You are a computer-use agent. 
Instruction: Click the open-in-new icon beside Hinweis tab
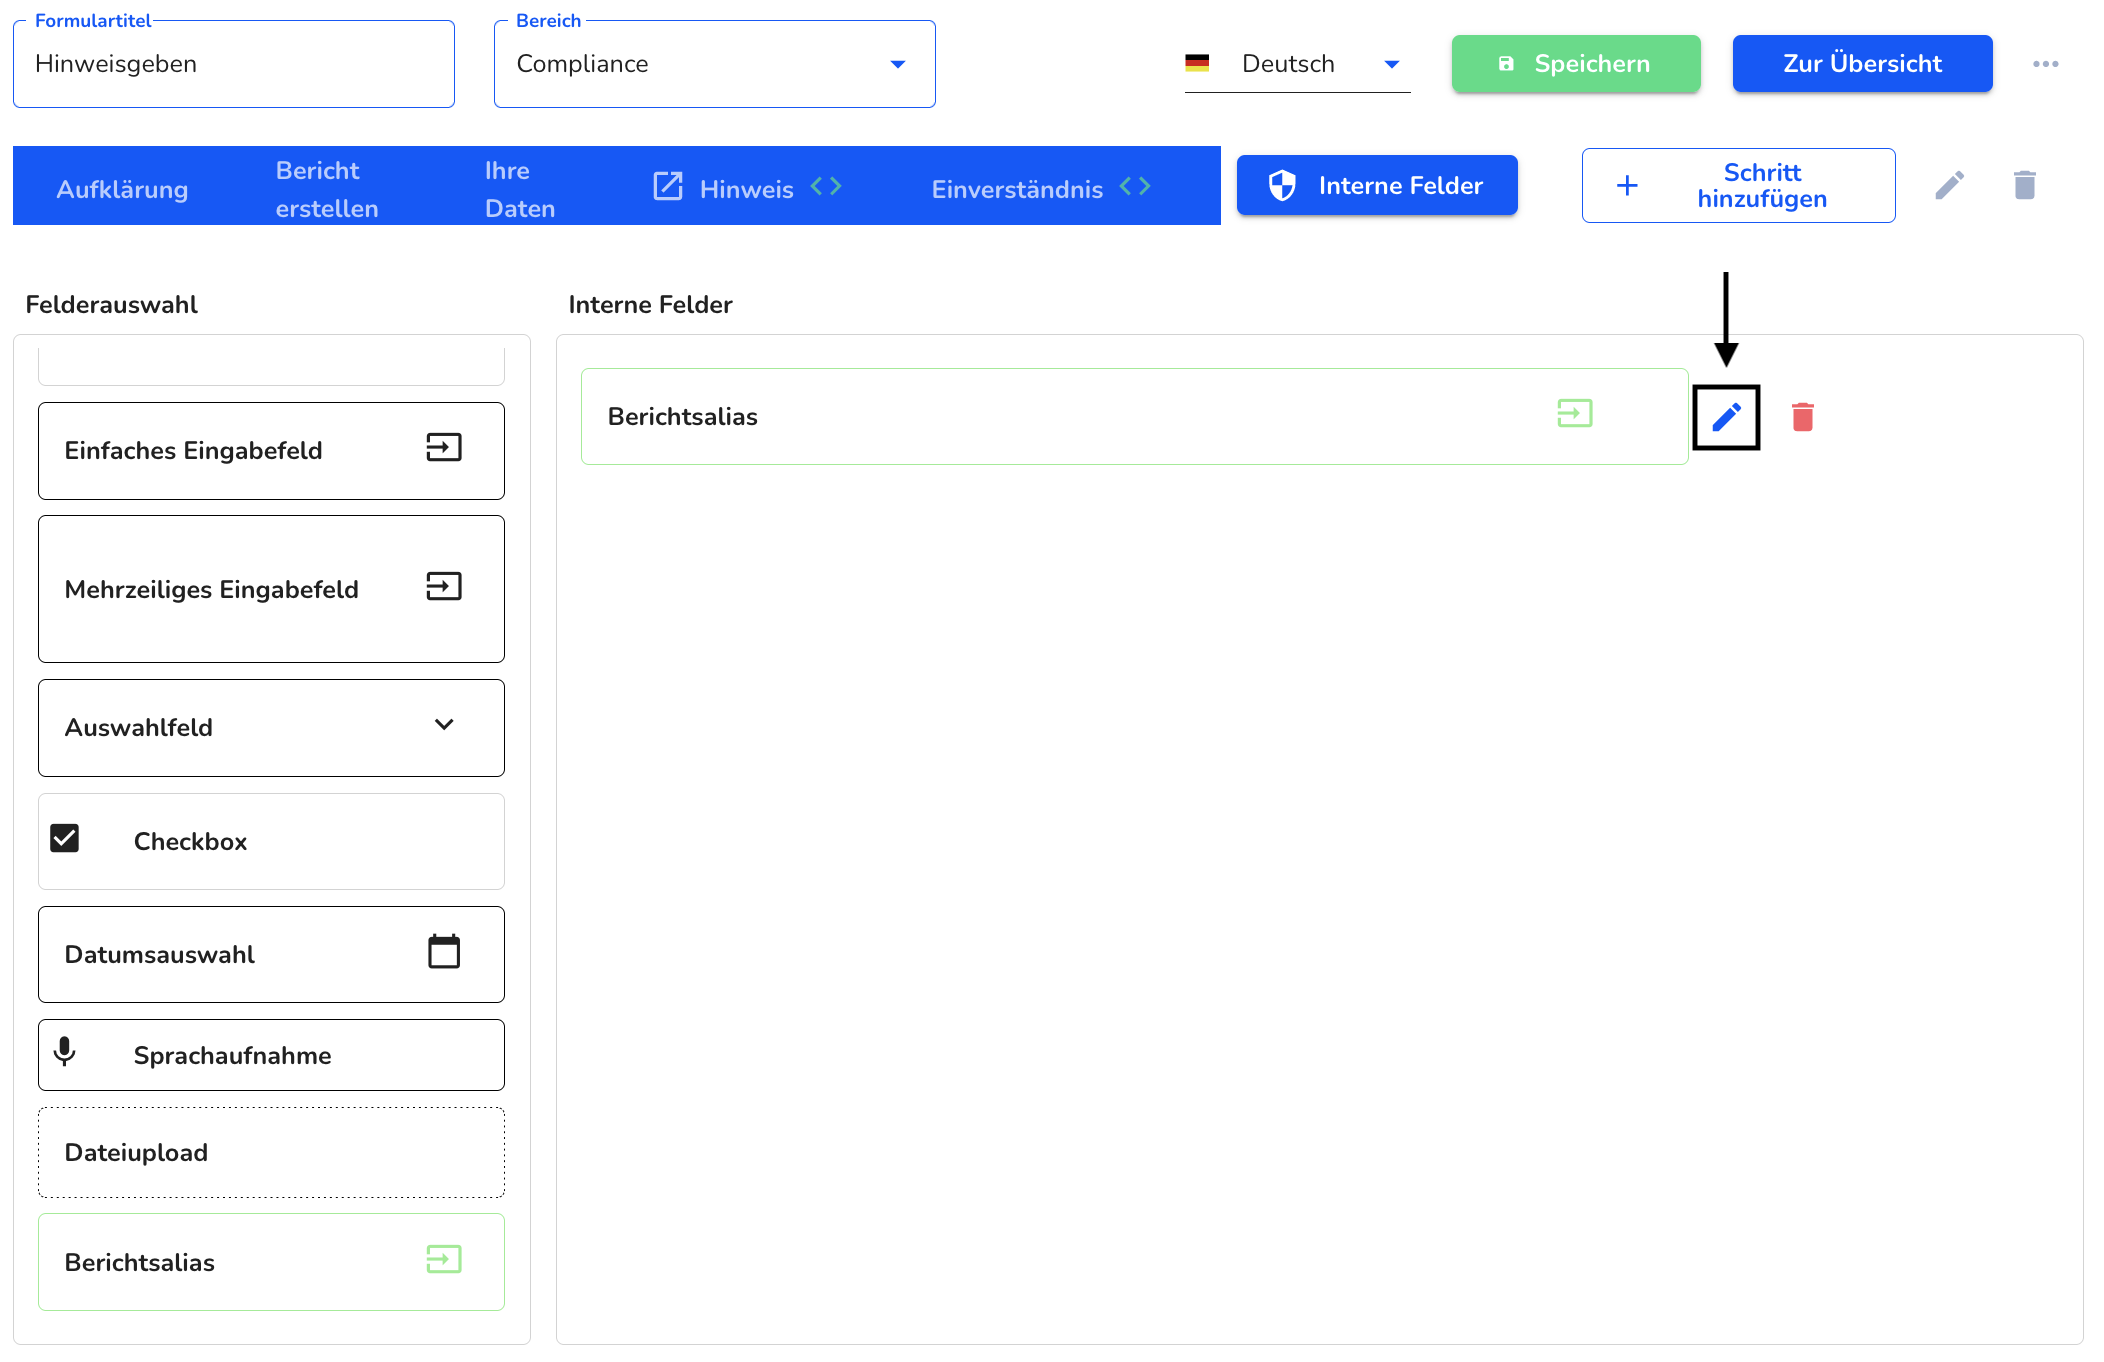(x=667, y=186)
